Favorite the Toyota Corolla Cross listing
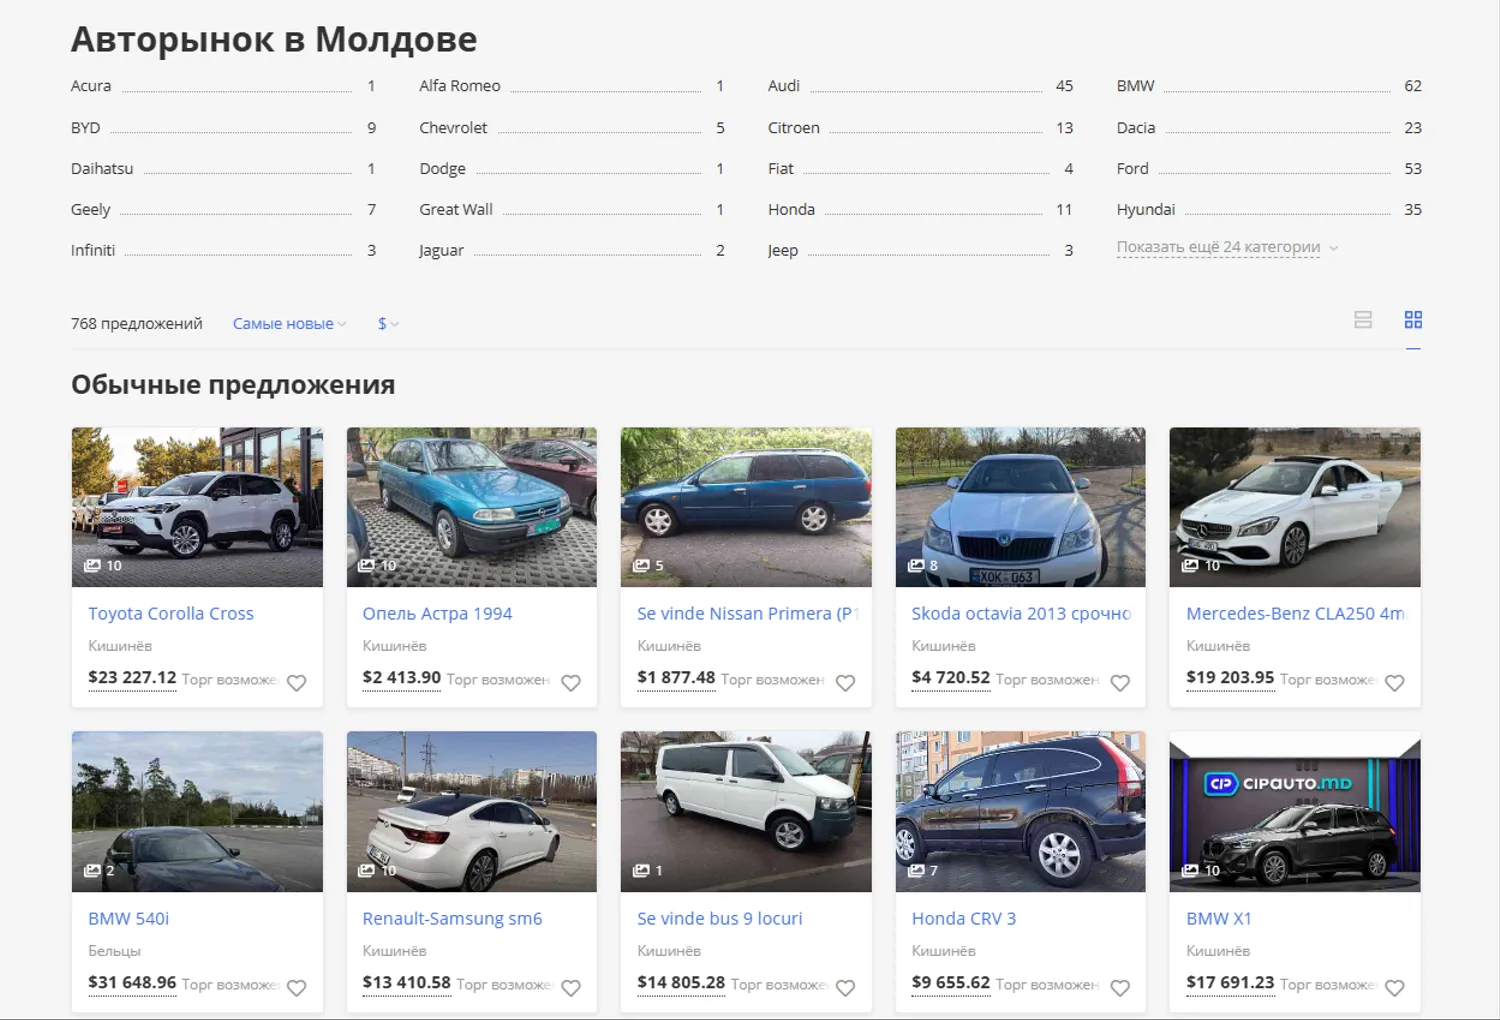This screenshot has height=1020, width=1500. click(x=297, y=683)
